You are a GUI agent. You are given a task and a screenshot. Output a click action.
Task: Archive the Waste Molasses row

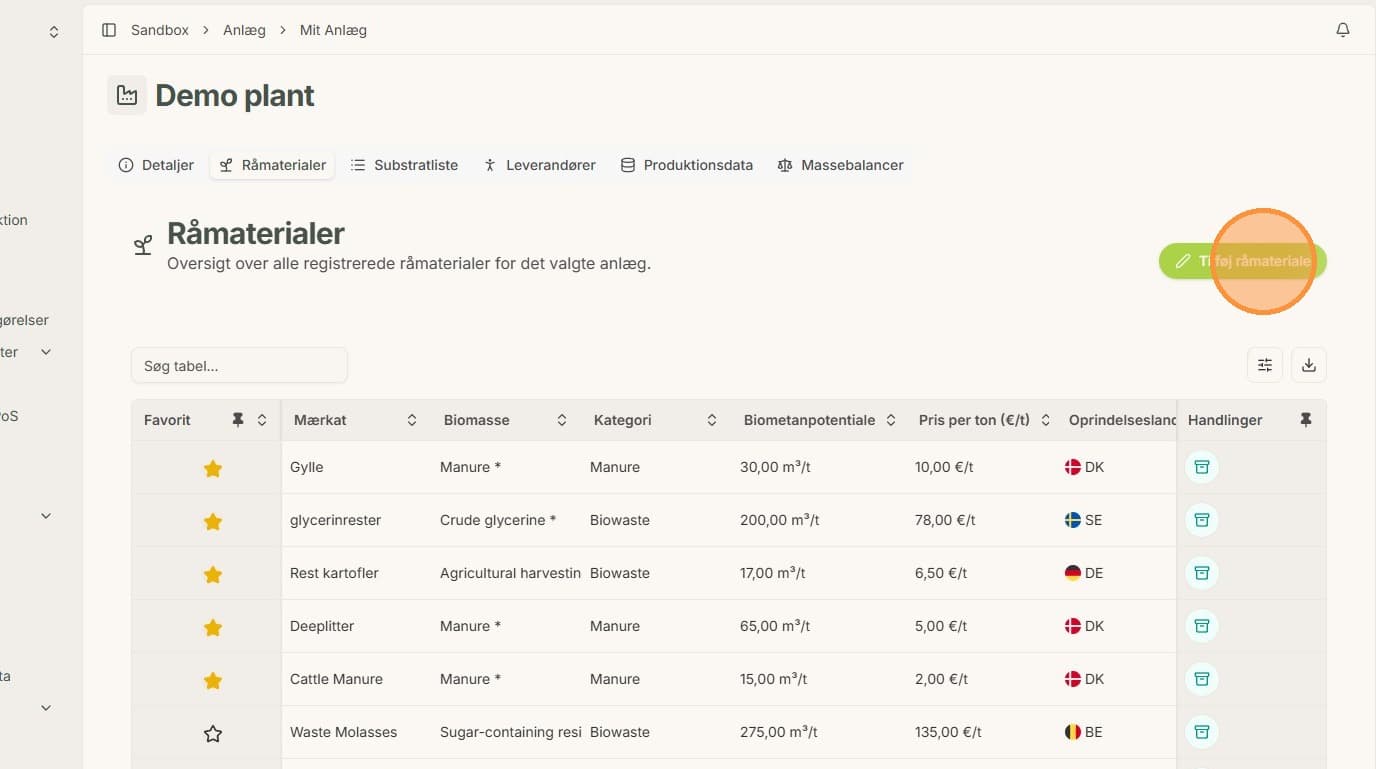[1202, 732]
